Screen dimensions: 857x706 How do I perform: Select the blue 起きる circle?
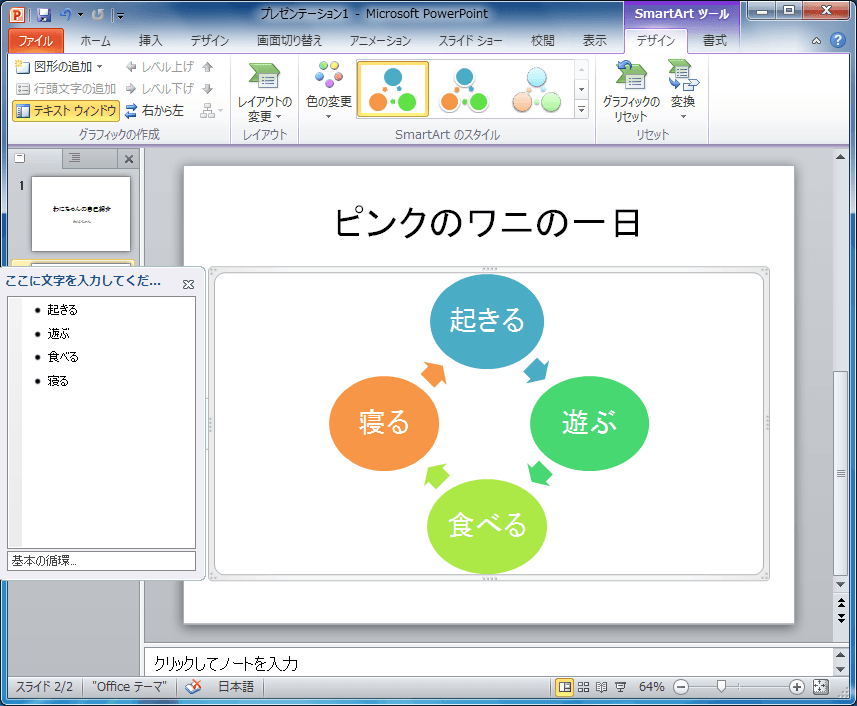coord(487,321)
